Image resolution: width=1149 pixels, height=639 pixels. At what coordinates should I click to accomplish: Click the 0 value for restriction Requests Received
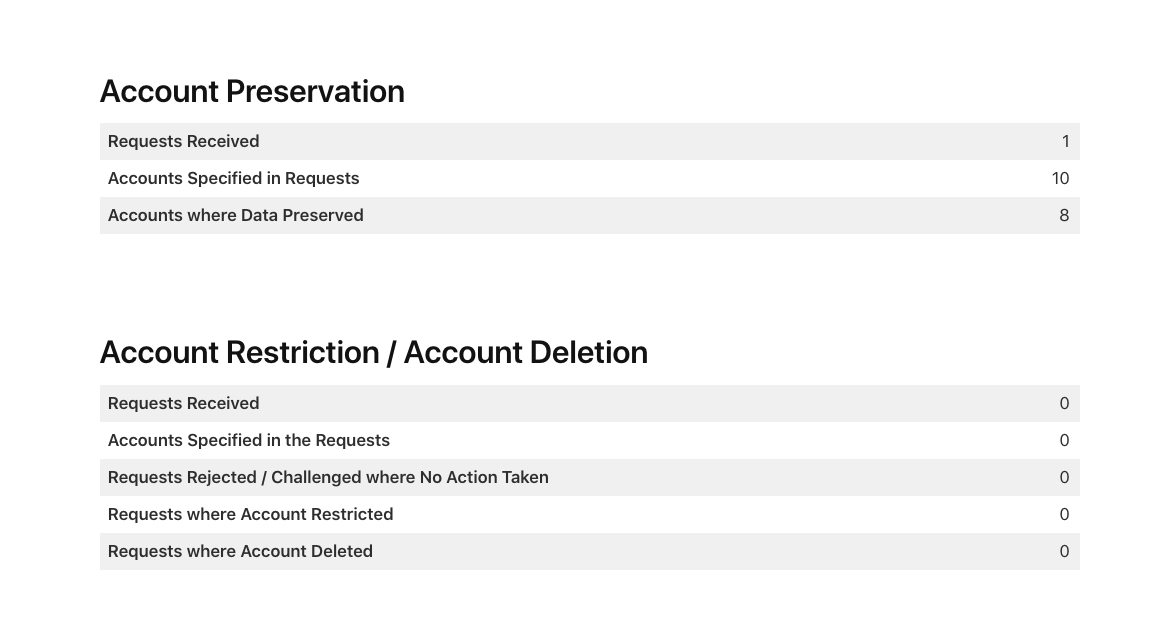1064,403
